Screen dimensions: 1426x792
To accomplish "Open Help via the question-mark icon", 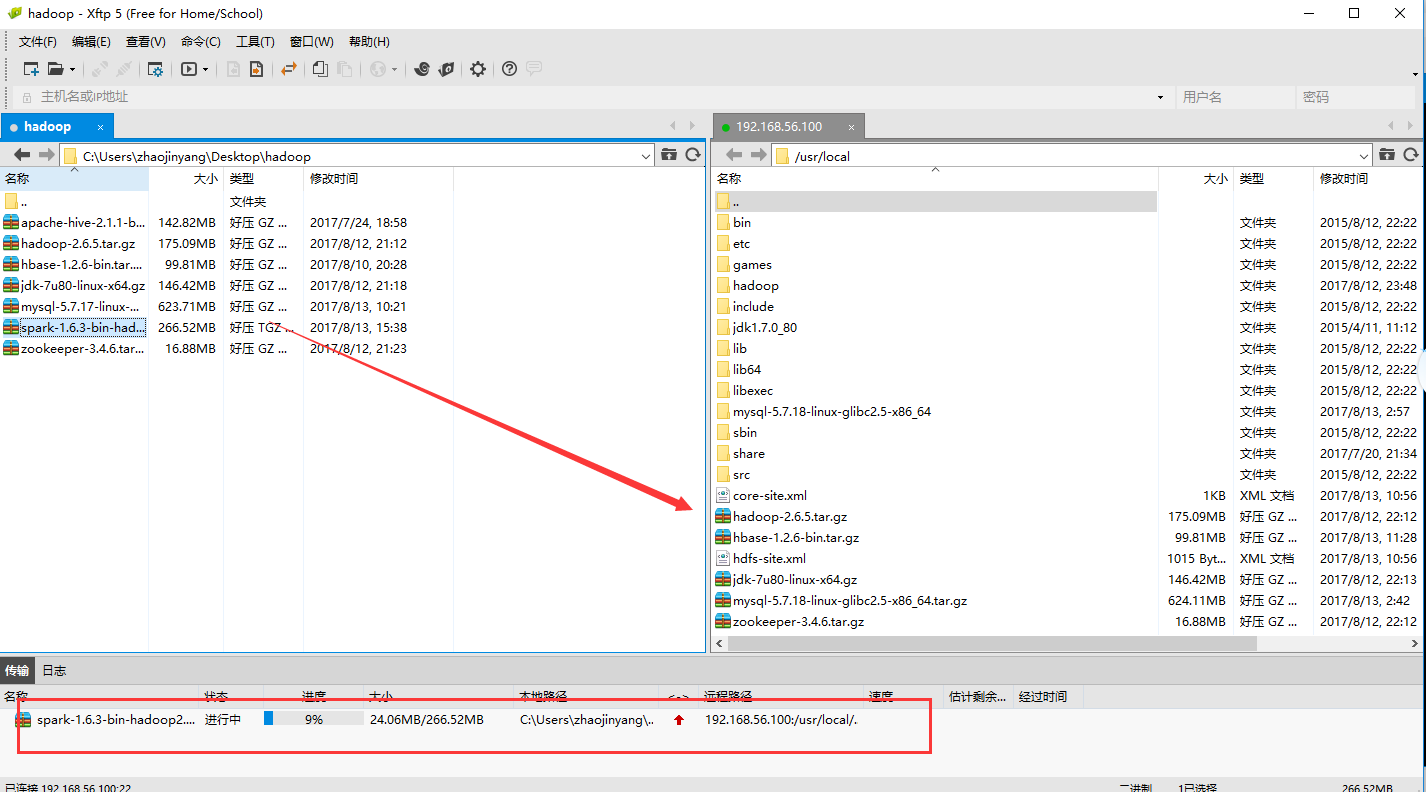I will [509, 69].
